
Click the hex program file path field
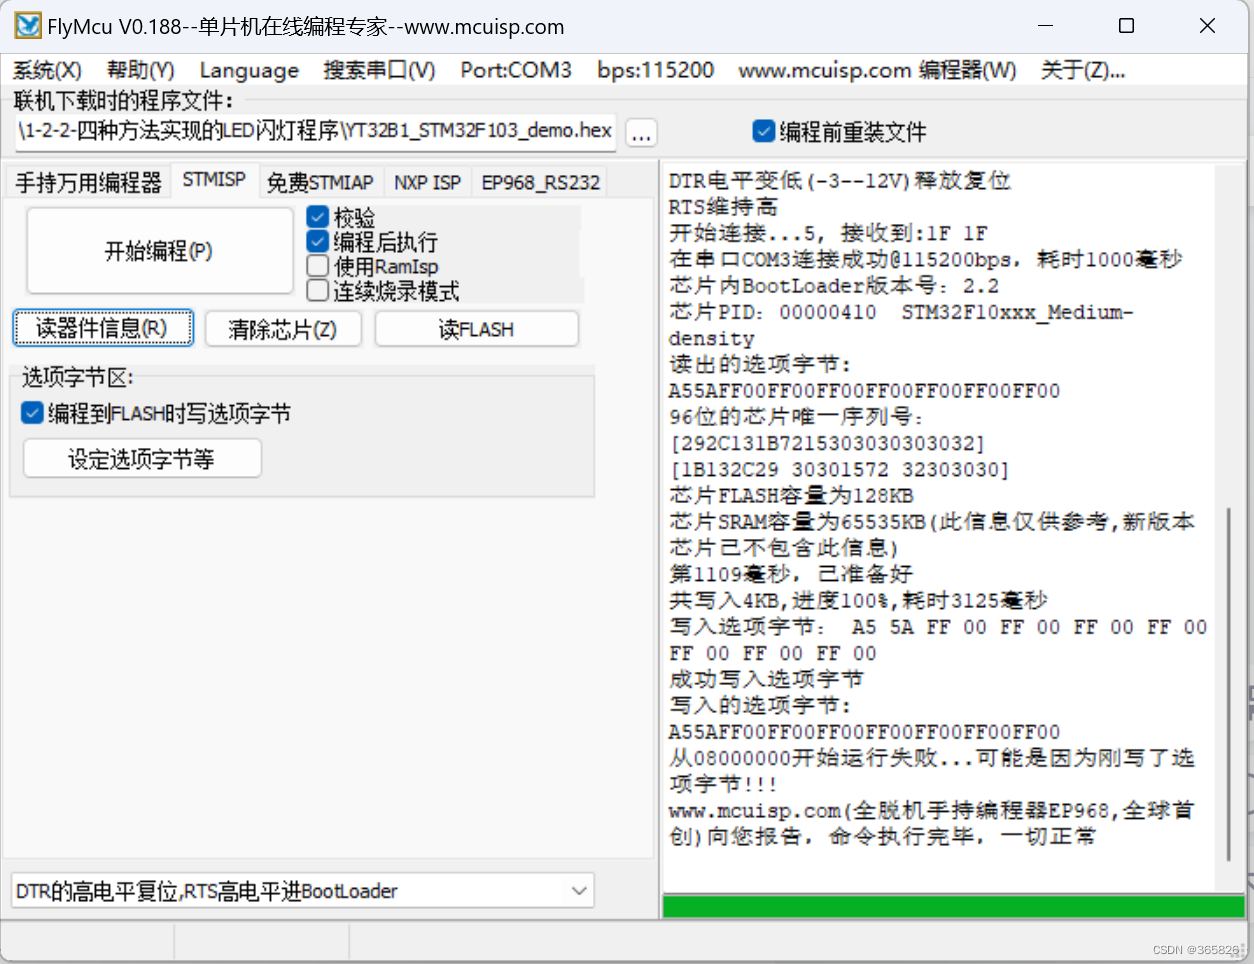pyautogui.click(x=316, y=131)
